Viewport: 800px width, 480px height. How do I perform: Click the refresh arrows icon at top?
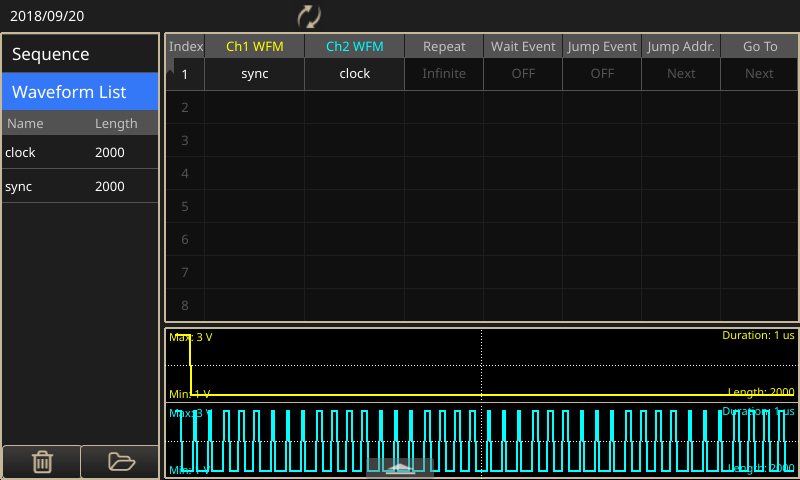(309, 16)
